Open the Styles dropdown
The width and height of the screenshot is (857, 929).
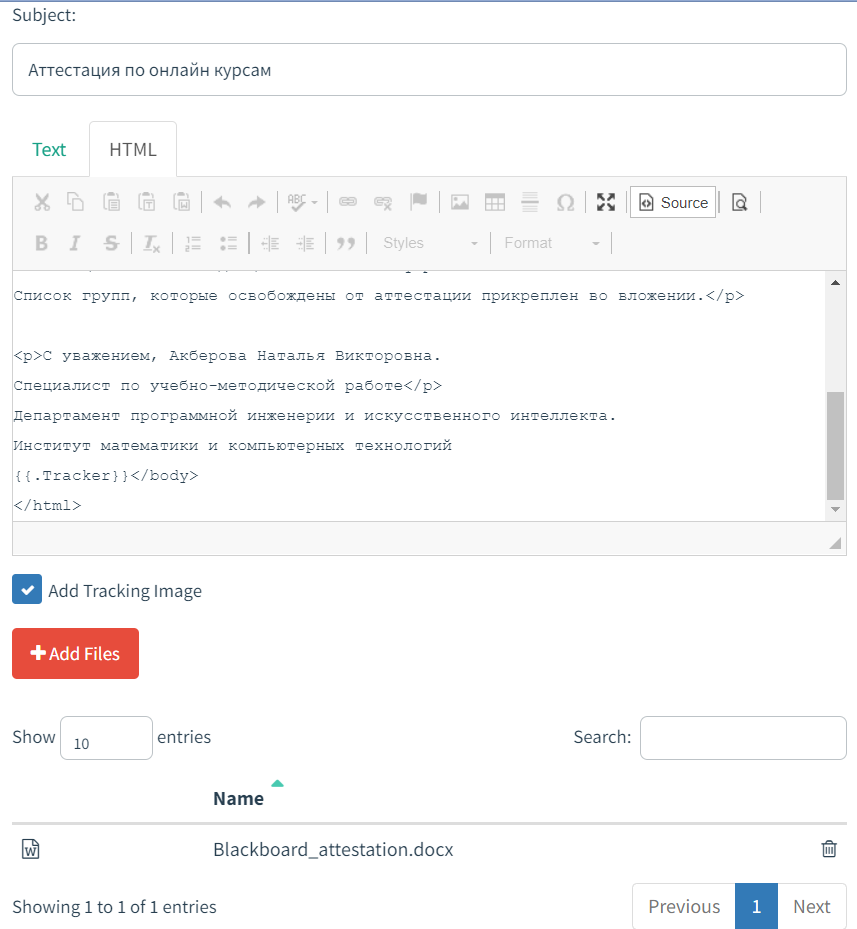click(x=428, y=243)
